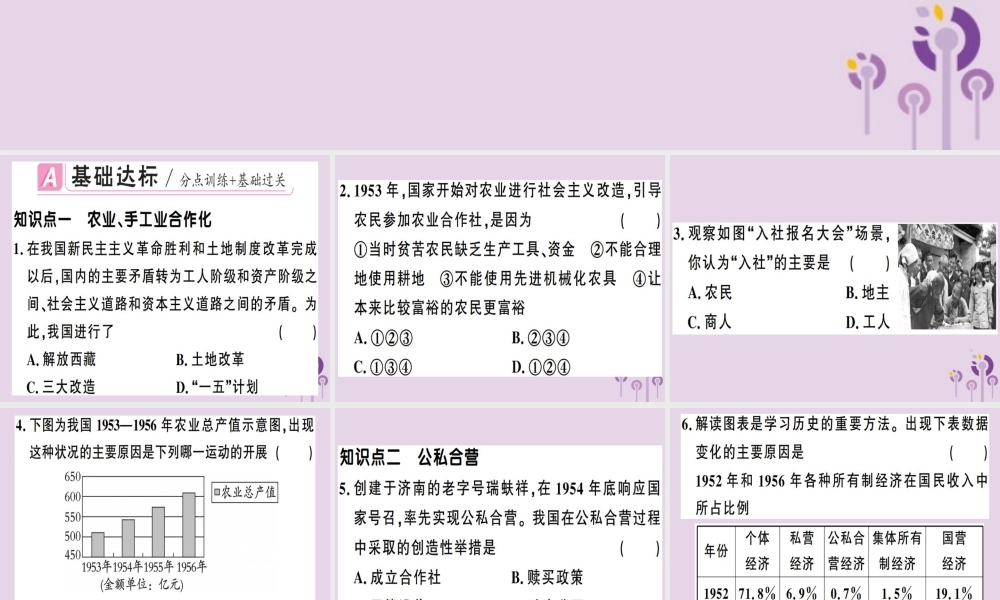Click the 1956年 bar in the chart
Viewport: 1000px width, 600px height.
tap(189, 525)
